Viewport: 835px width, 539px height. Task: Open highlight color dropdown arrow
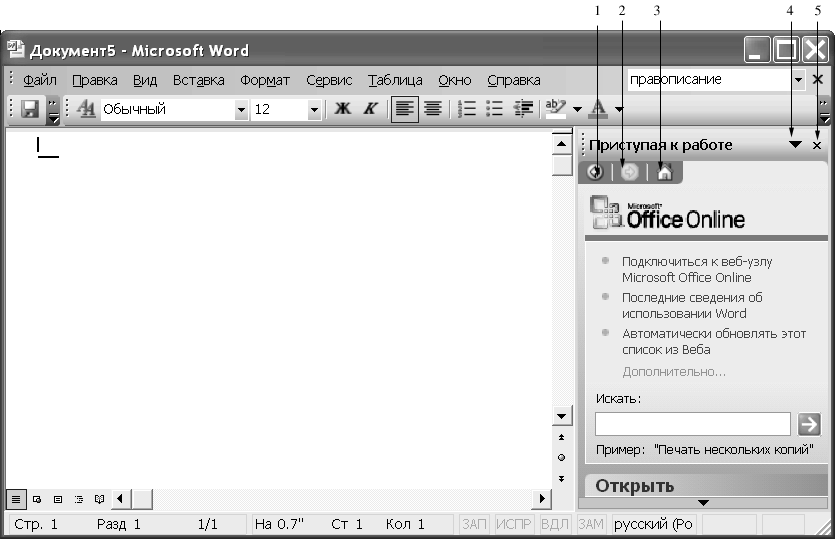click(577, 110)
